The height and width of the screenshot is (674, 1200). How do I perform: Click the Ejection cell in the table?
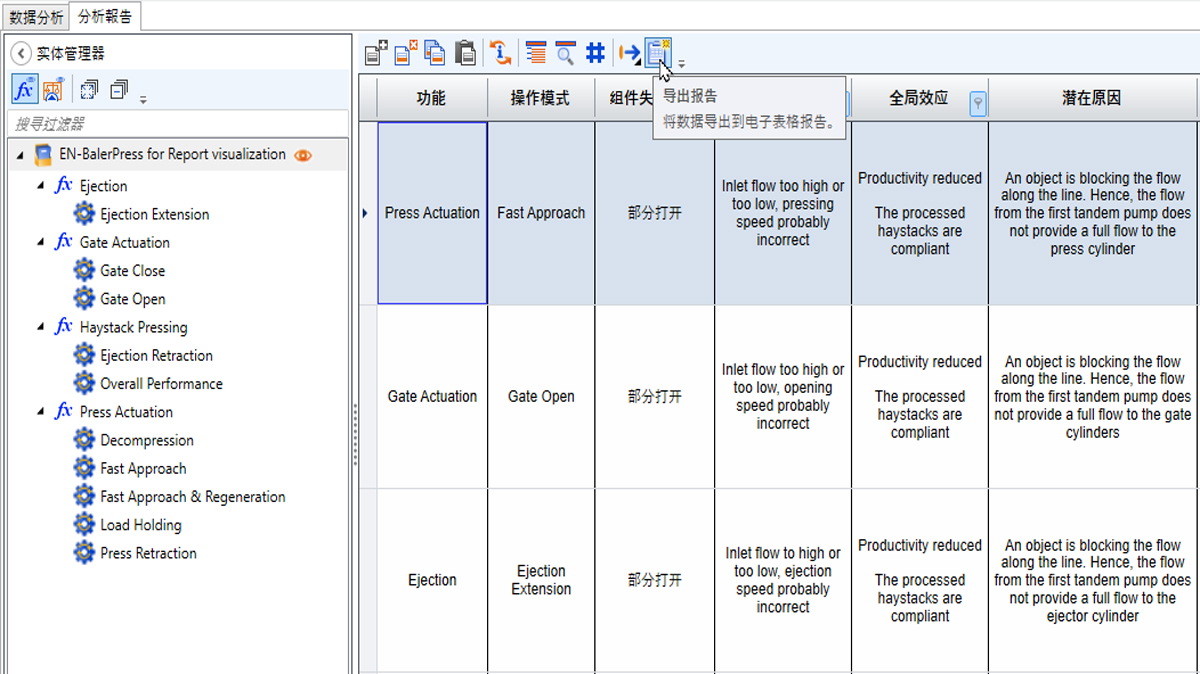click(432, 580)
